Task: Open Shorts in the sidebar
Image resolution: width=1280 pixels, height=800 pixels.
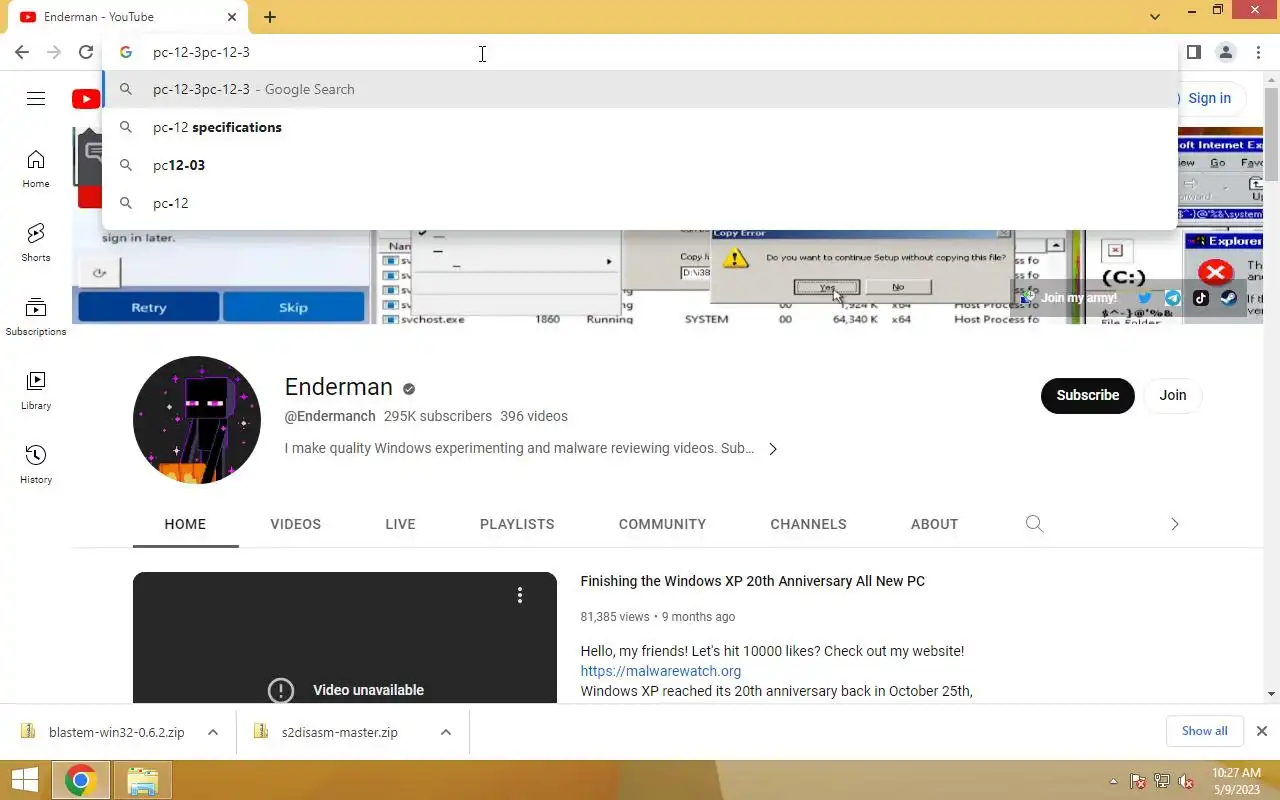Action: [x=36, y=243]
